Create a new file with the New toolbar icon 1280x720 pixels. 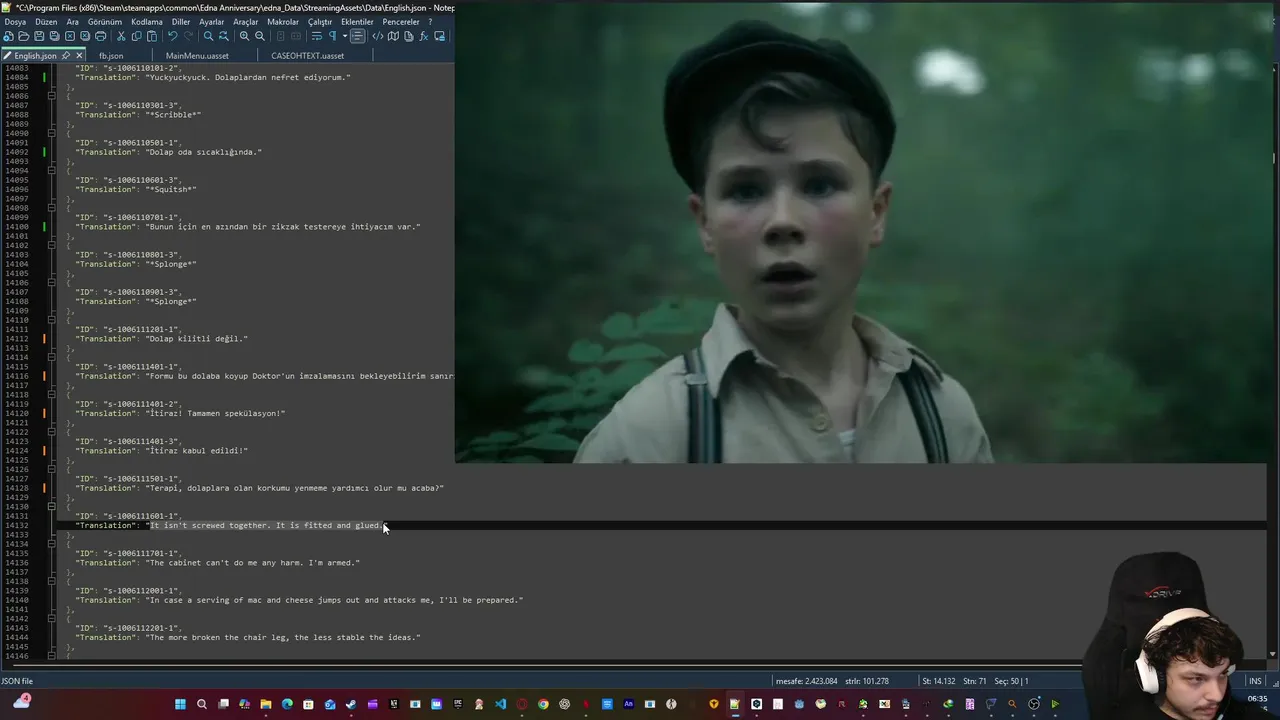click(8, 36)
